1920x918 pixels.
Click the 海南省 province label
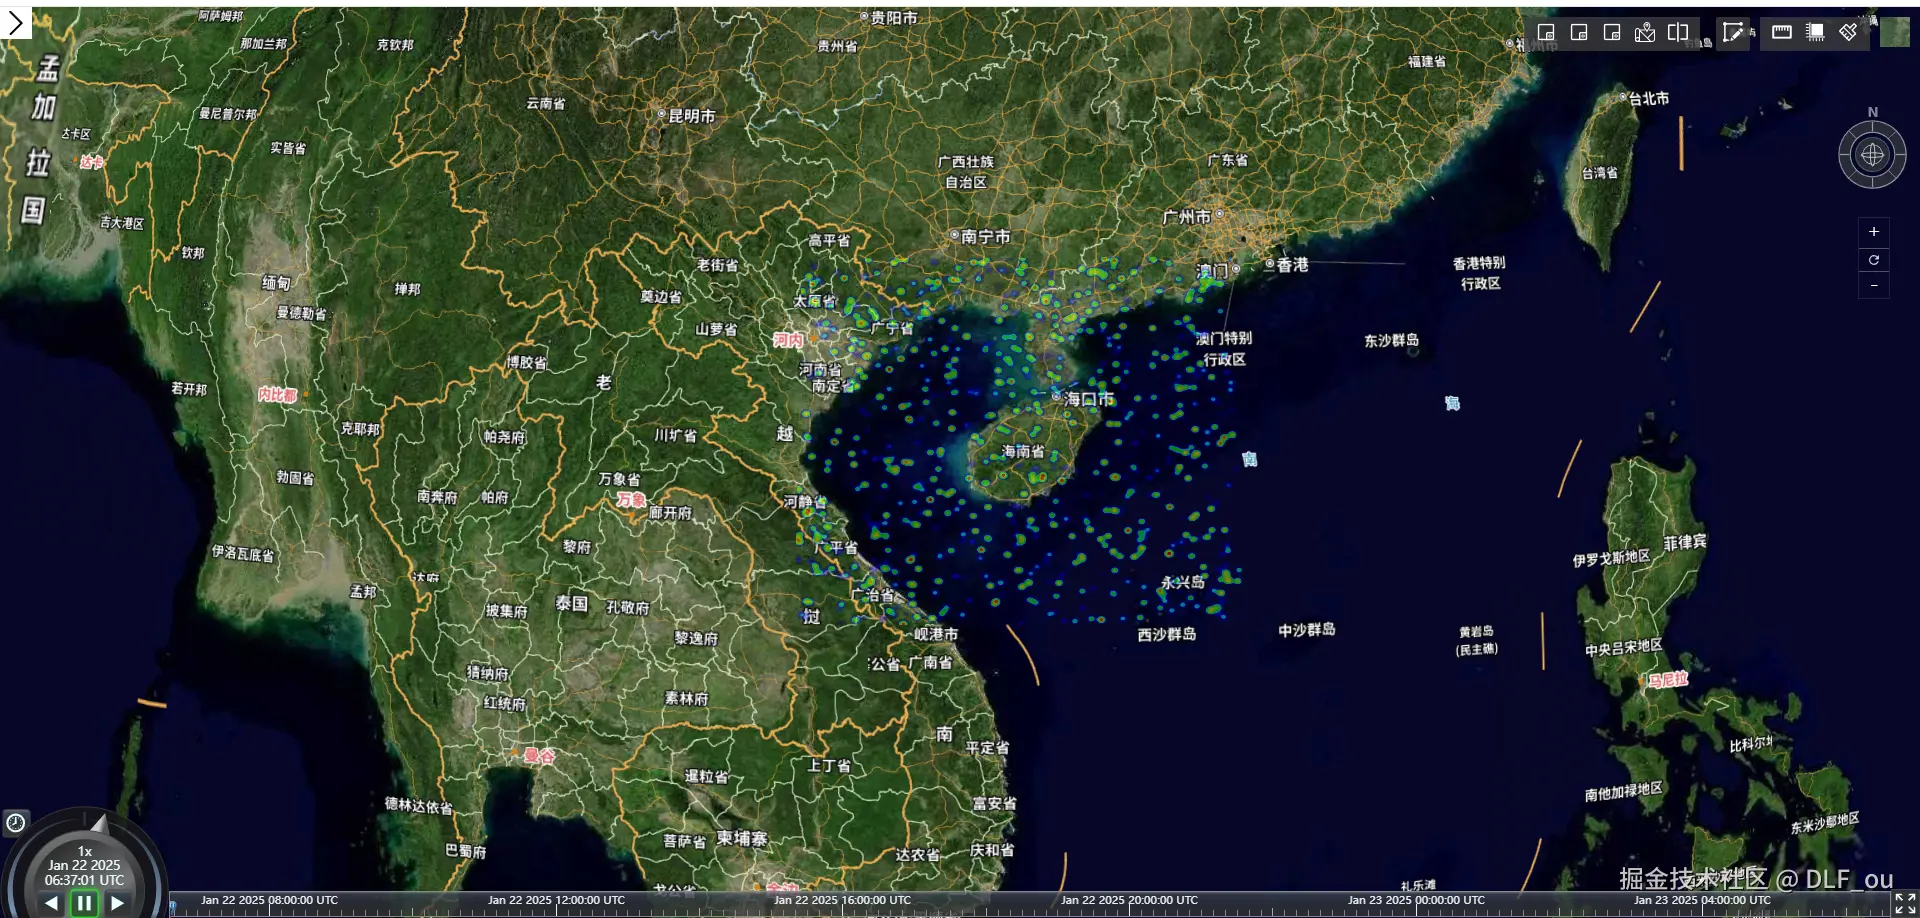pyautogui.click(x=1023, y=452)
